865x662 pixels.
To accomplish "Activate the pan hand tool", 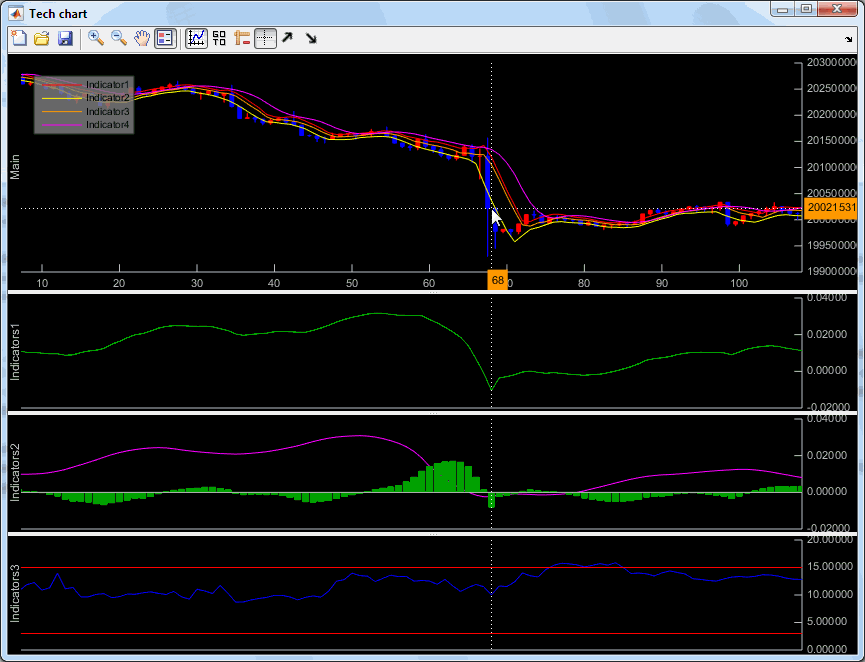I will click(x=142, y=38).
